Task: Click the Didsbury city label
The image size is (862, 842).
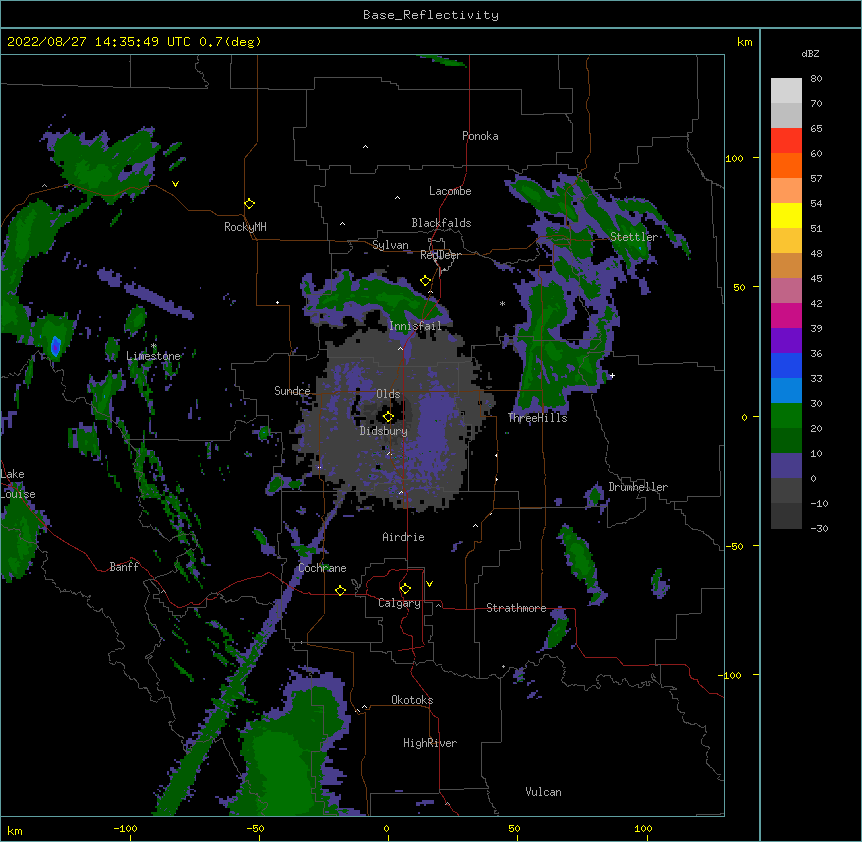Action: point(384,431)
